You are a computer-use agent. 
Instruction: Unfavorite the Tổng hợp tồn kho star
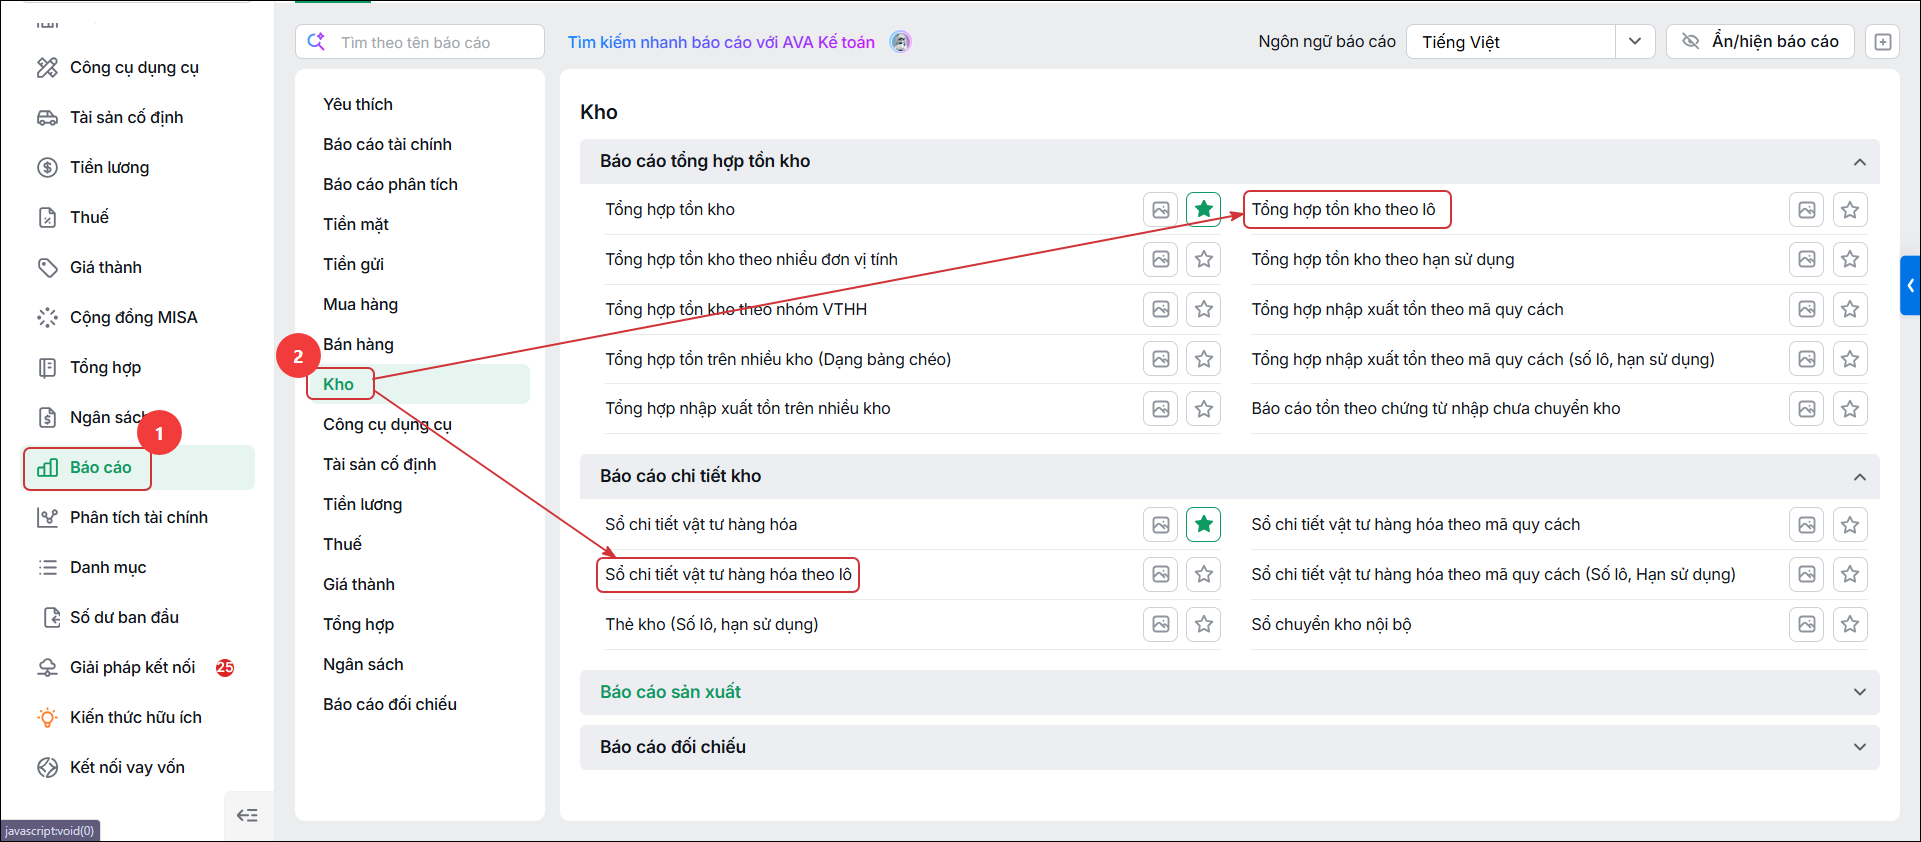coord(1204,210)
